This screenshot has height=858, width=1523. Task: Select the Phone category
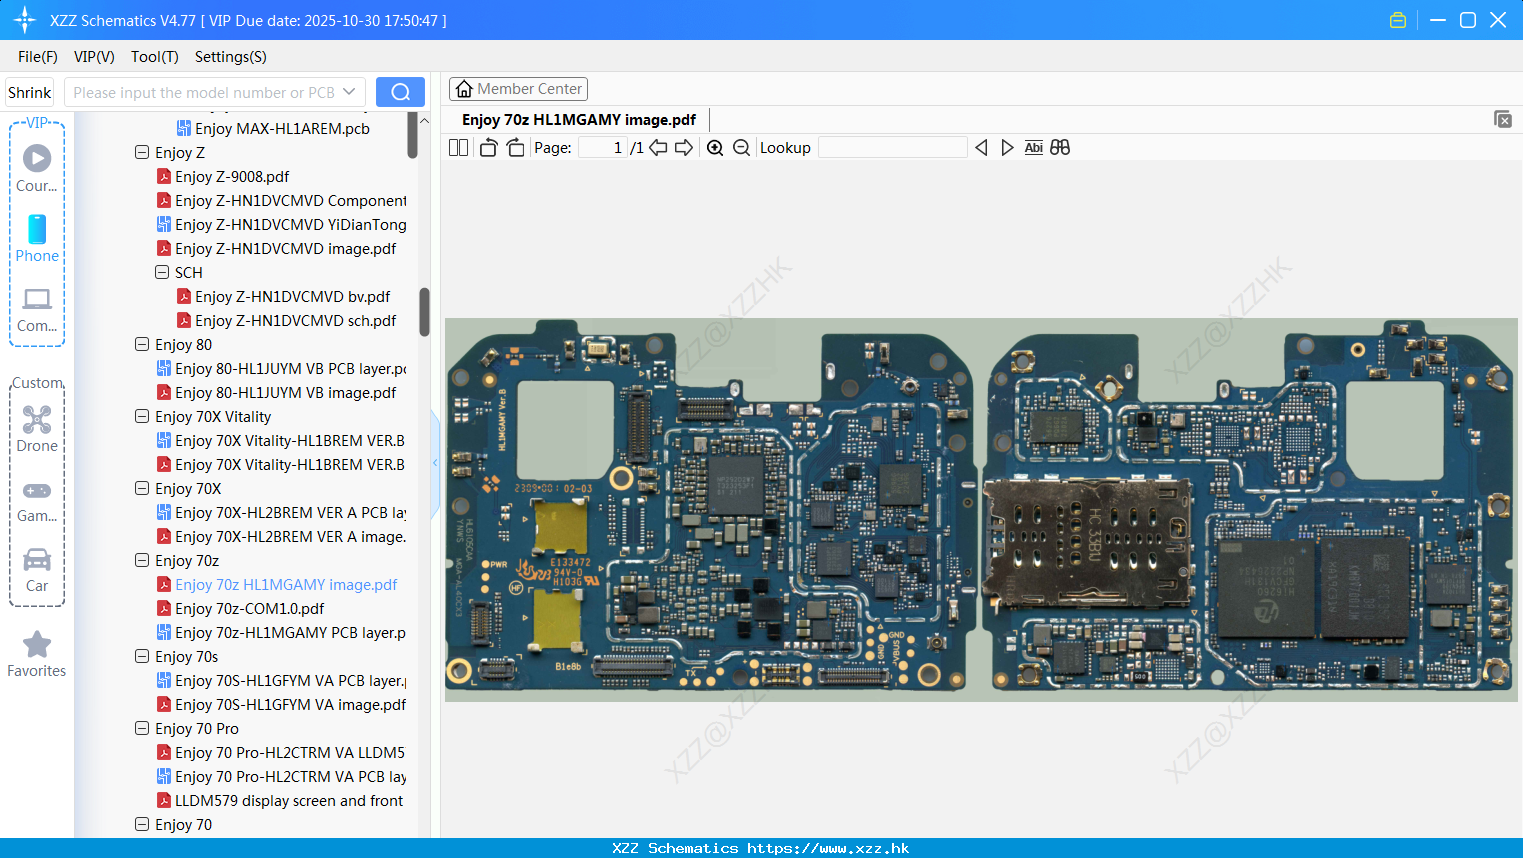[37, 238]
